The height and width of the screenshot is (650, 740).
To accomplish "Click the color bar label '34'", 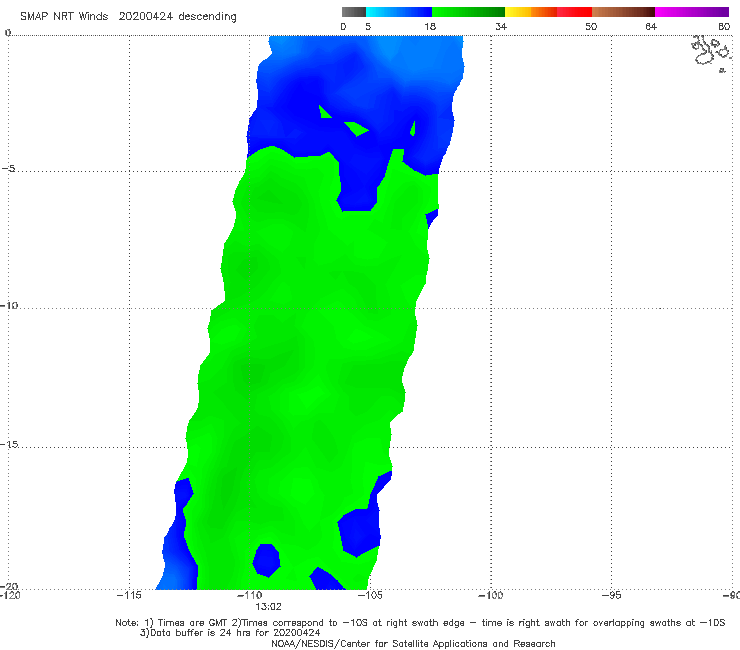I will (x=501, y=26).
